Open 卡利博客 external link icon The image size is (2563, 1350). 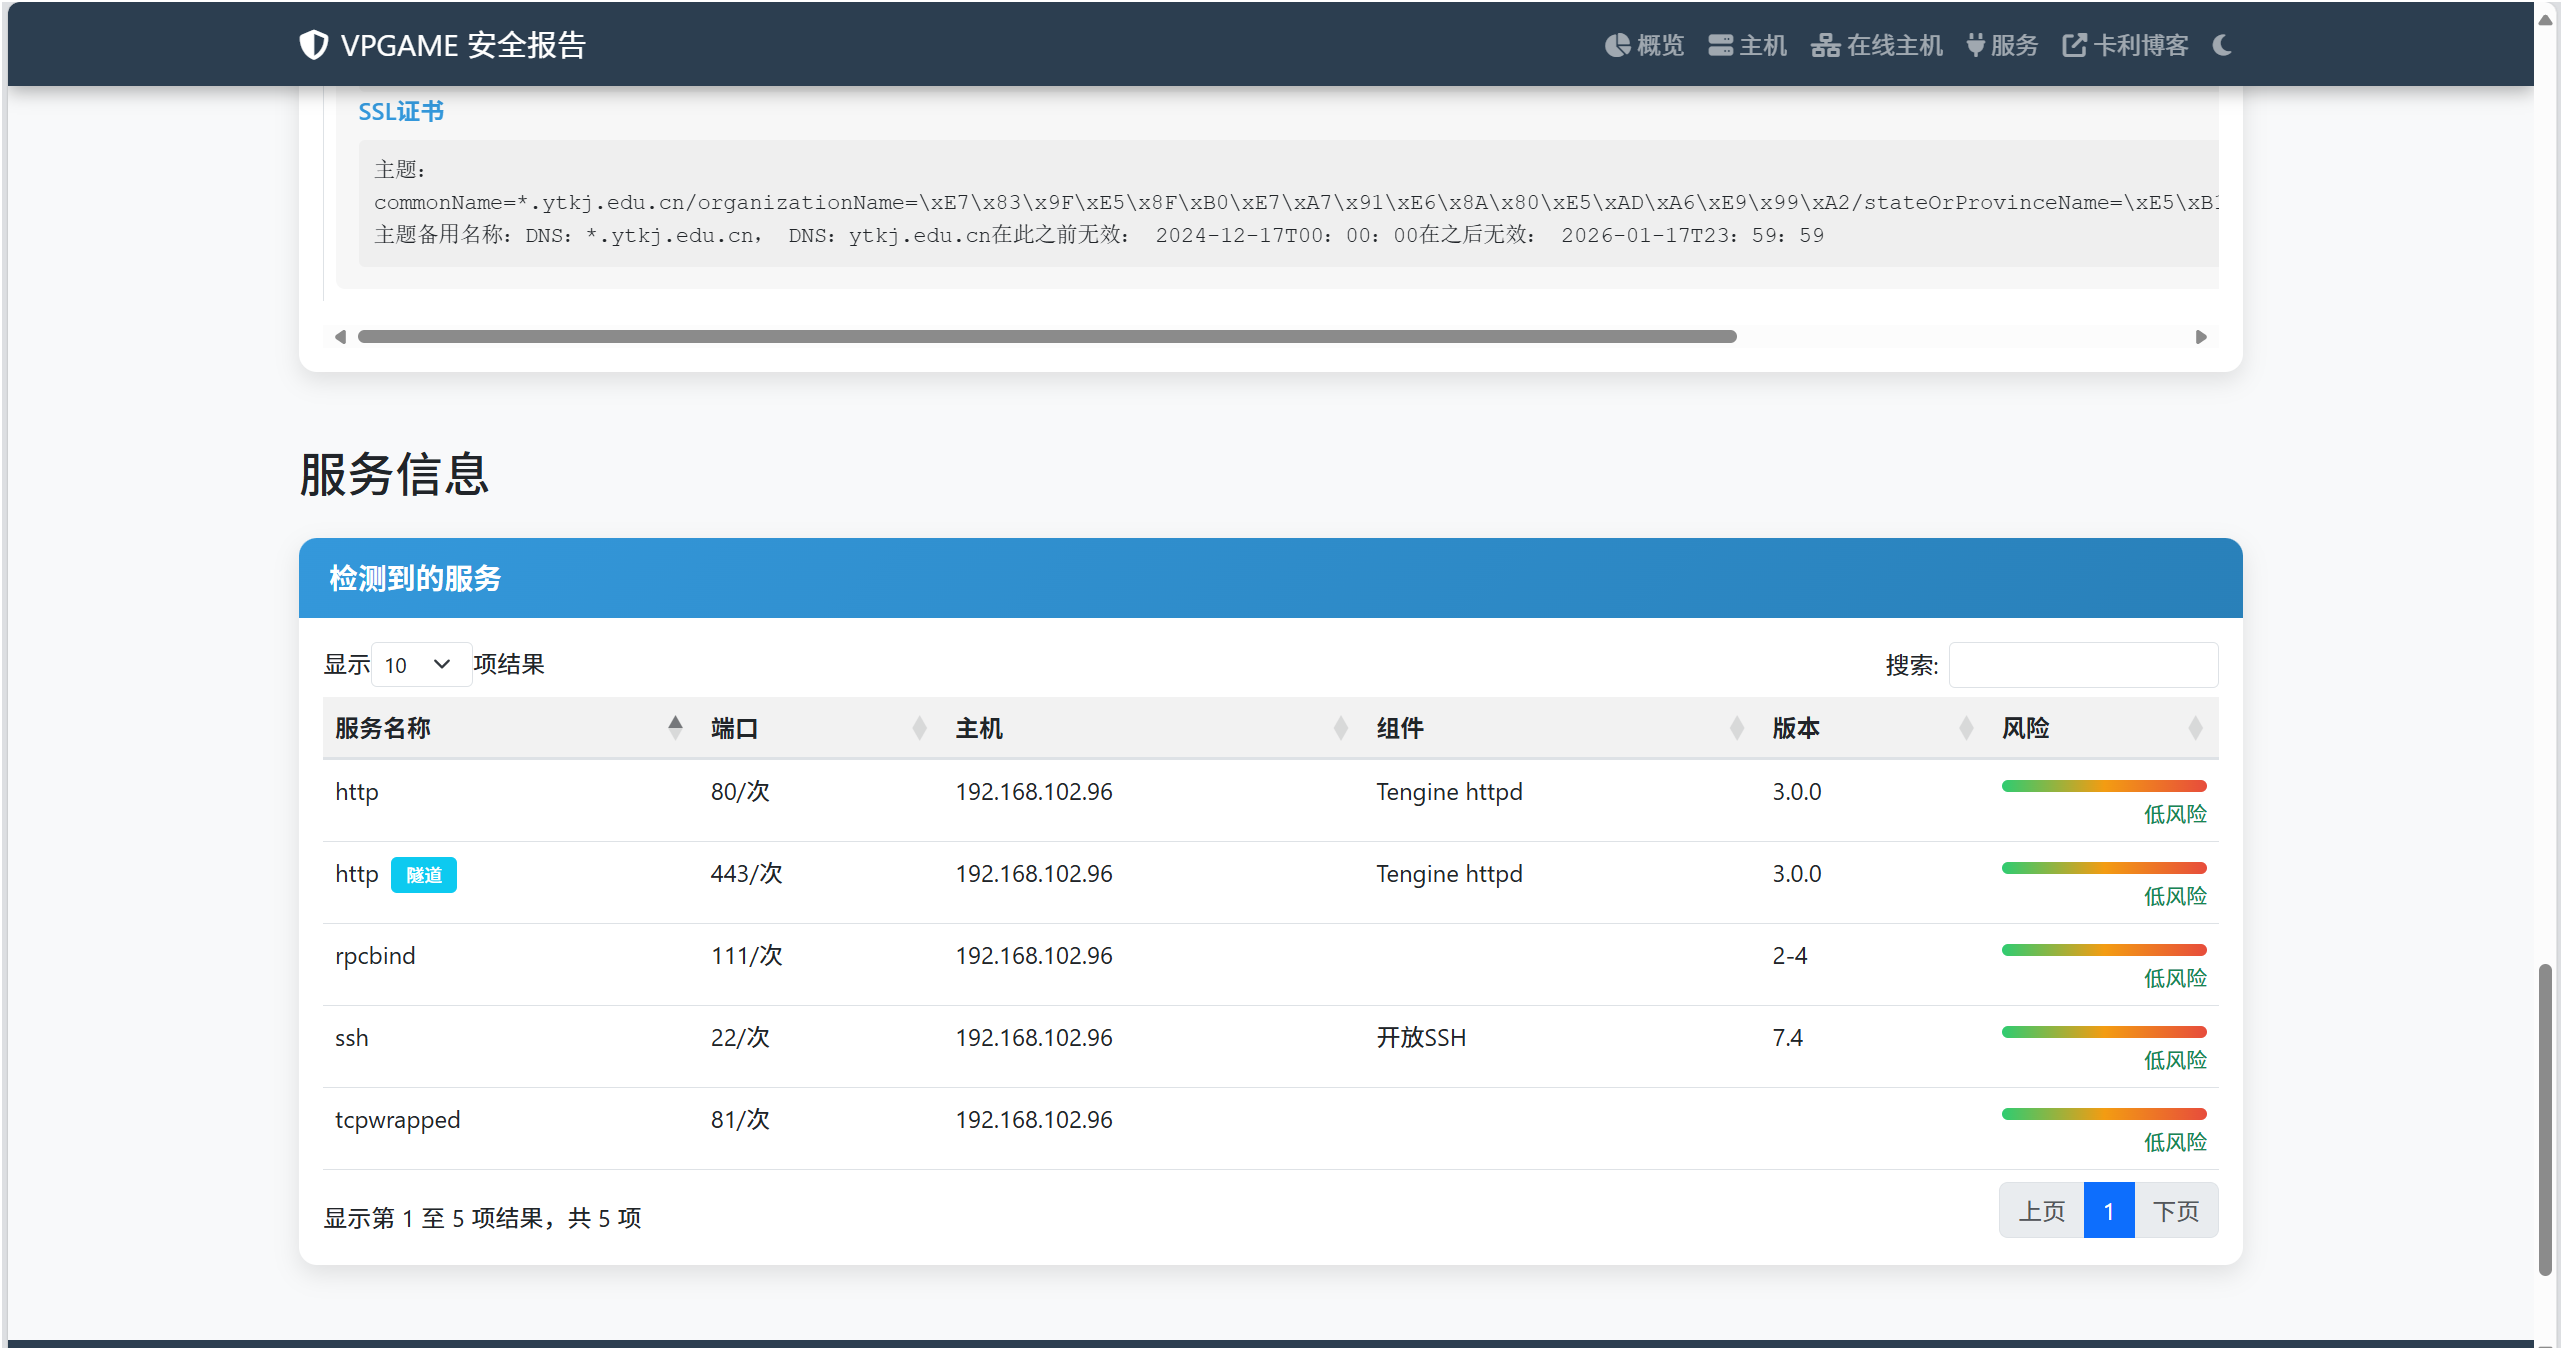2074,45
